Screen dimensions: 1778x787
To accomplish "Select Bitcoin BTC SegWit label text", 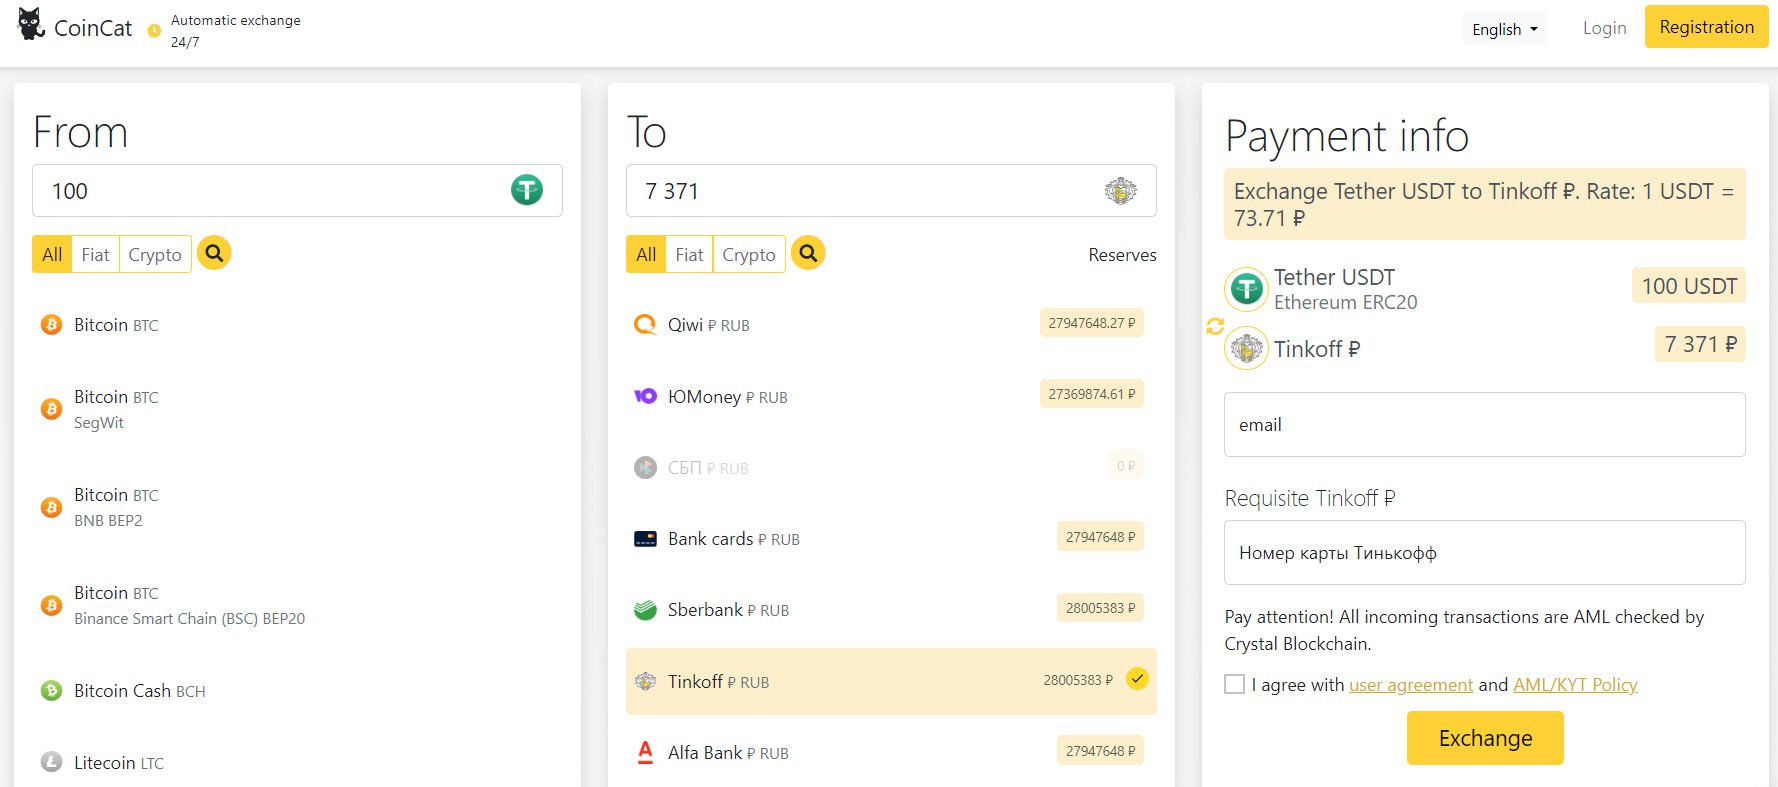I will (x=116, y=409).
